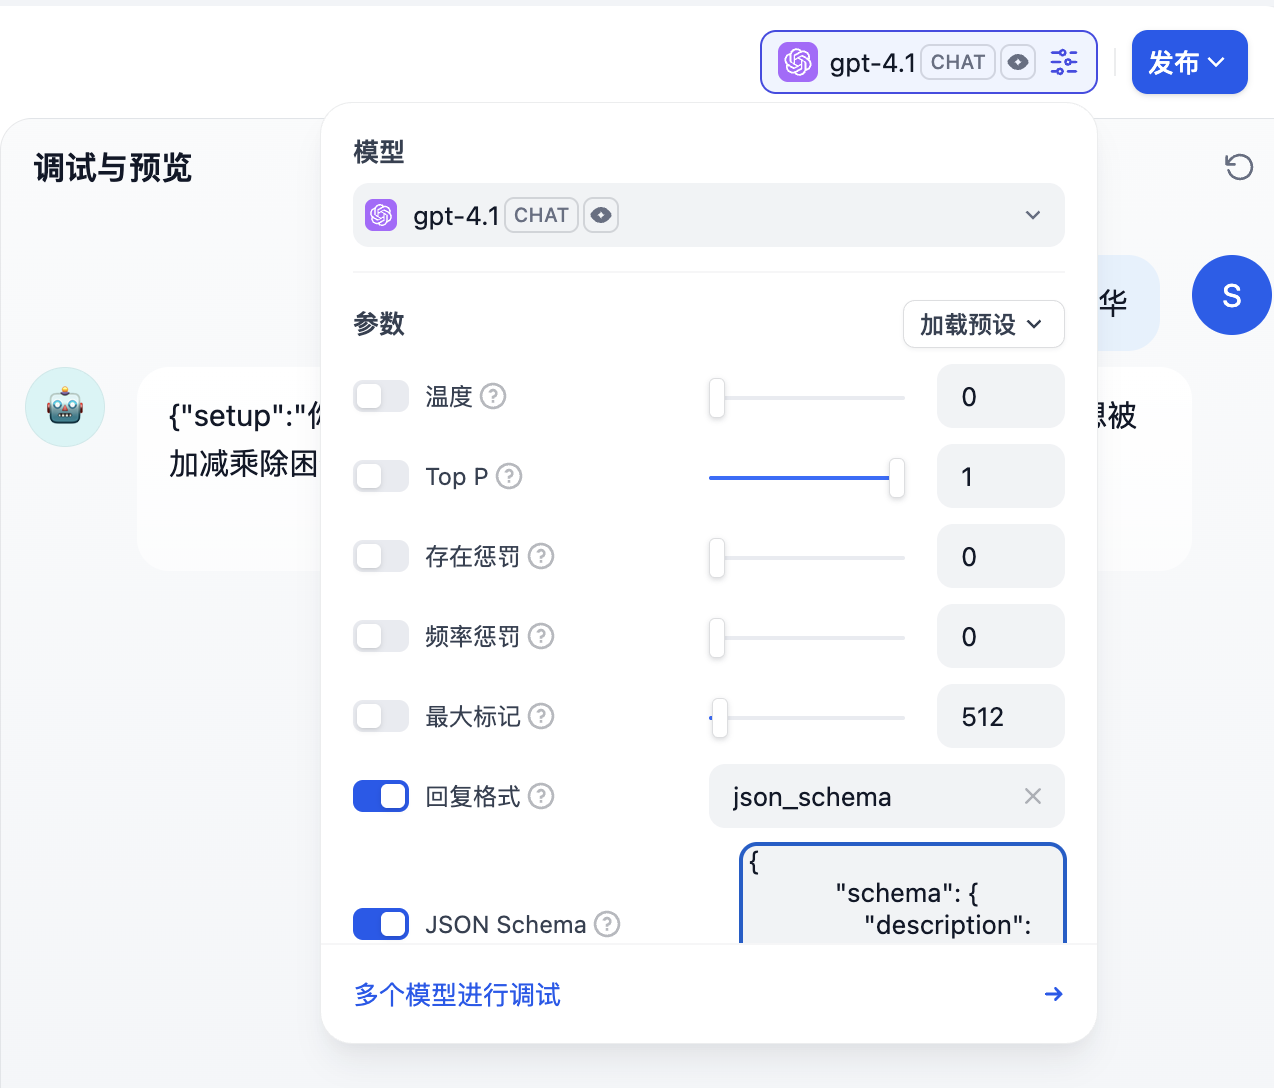Enable the 温度 parameter toggle

(x=381, y=397)
